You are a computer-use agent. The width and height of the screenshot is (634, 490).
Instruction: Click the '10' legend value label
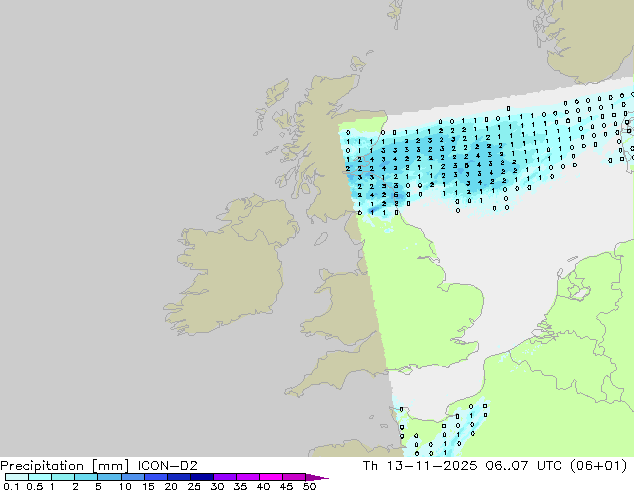point(125,486)
